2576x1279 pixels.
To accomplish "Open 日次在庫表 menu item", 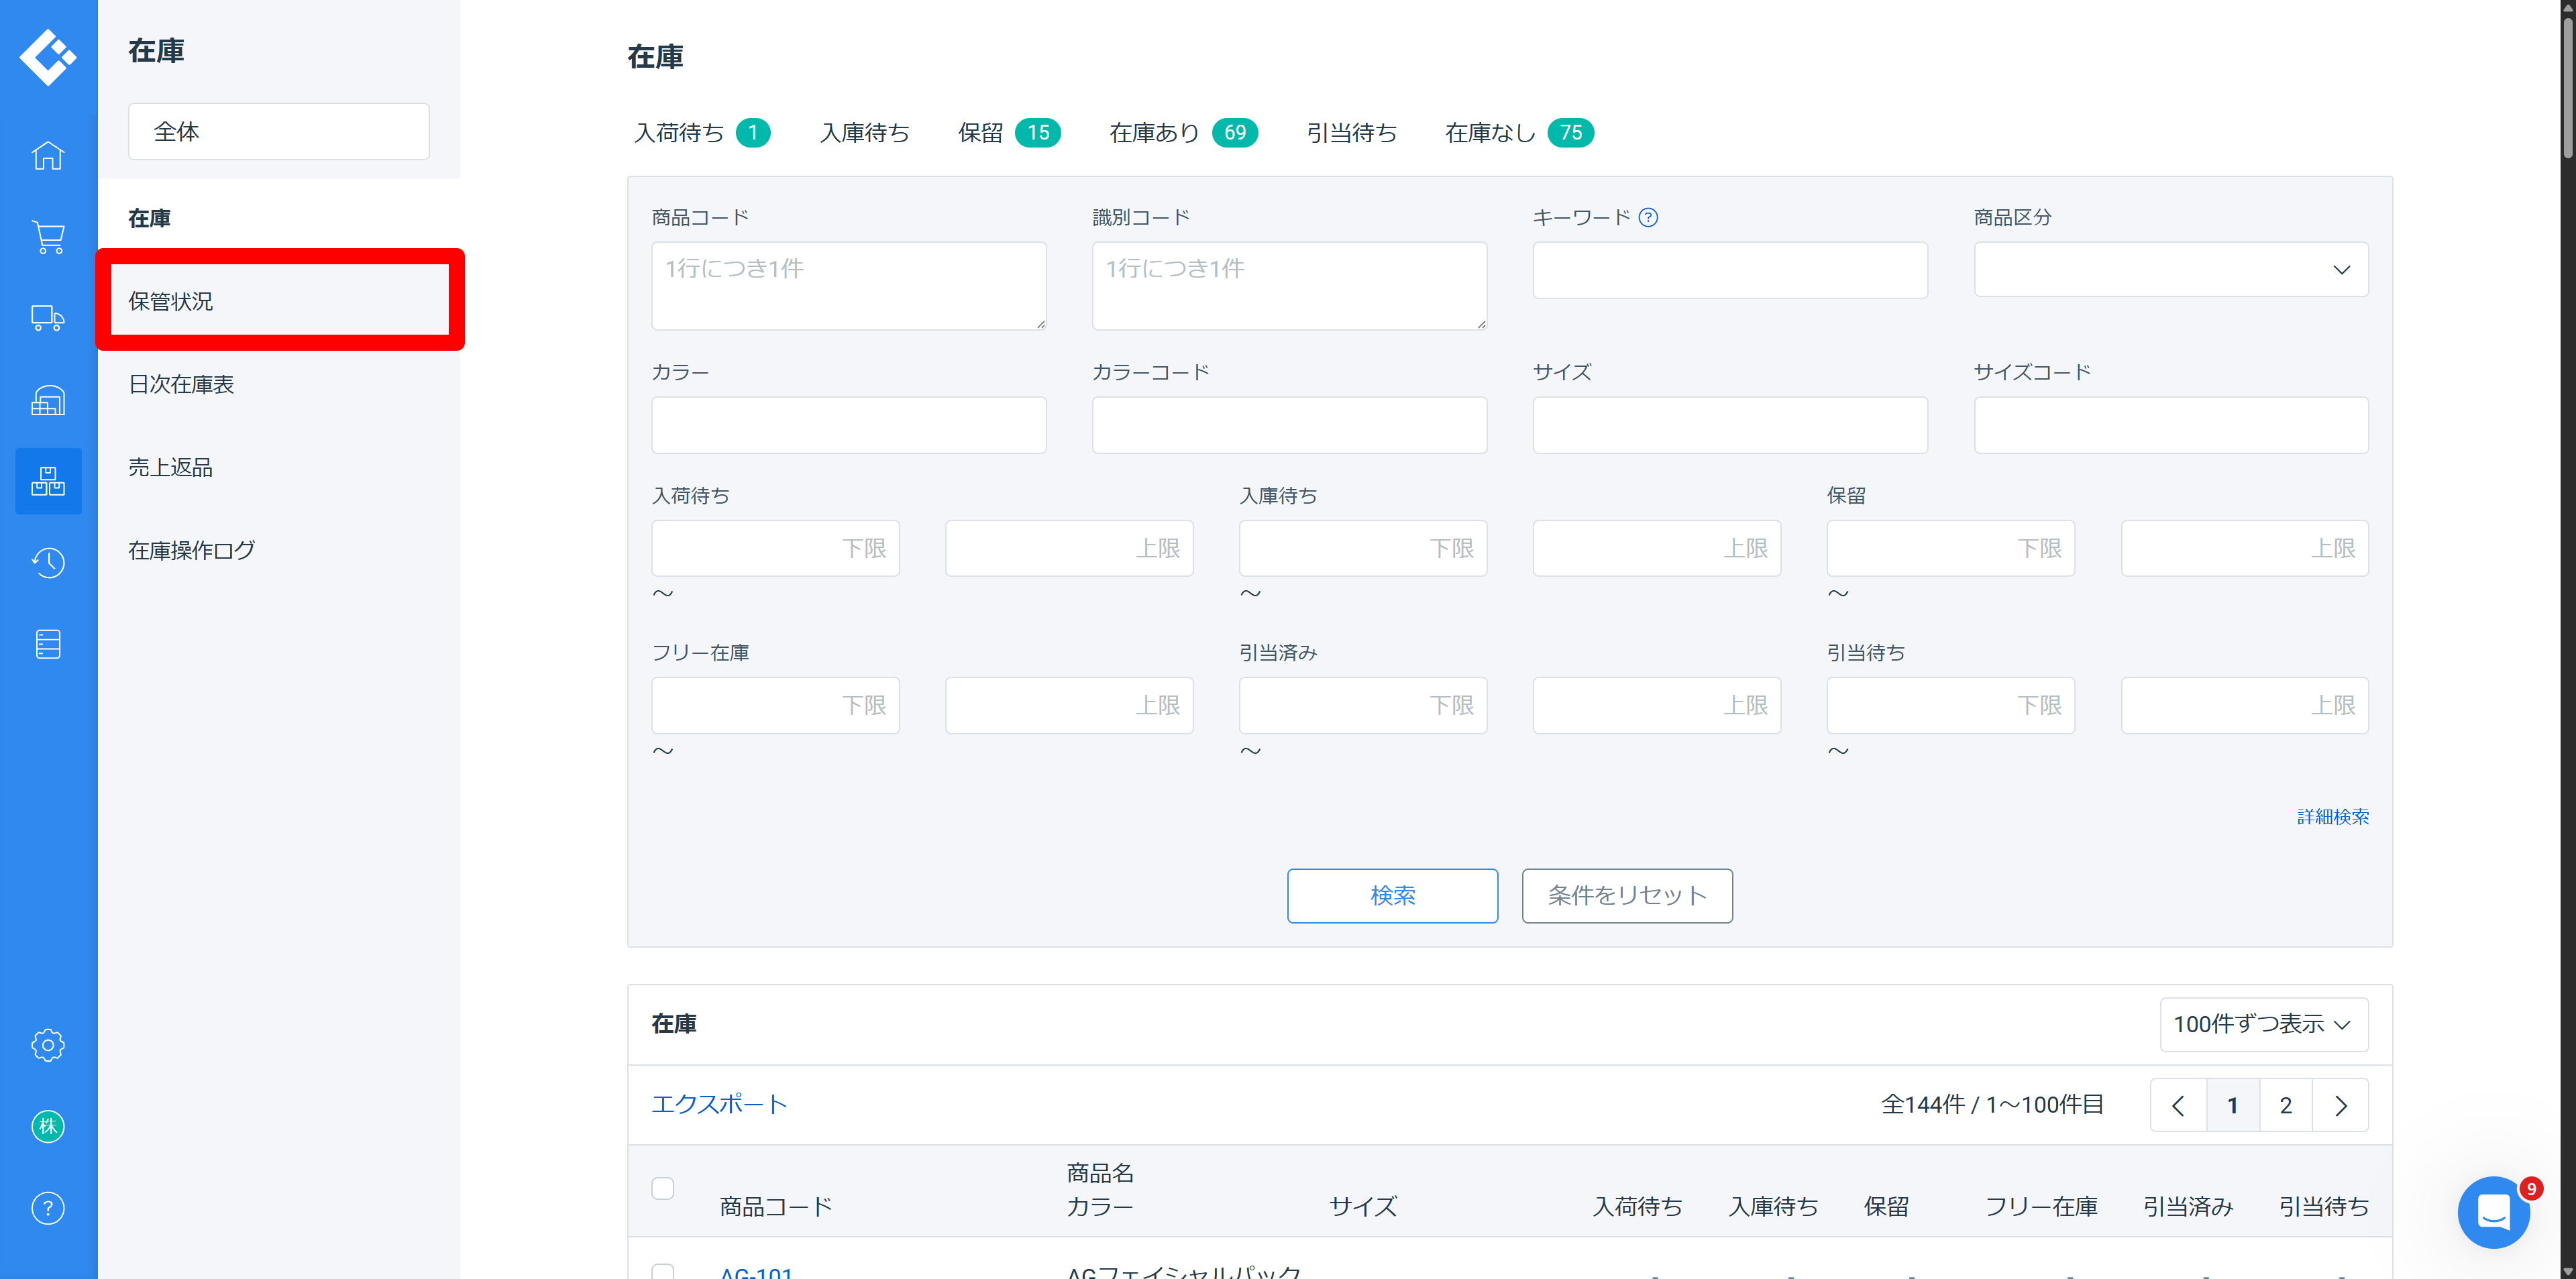I will [x=279, y=384].
